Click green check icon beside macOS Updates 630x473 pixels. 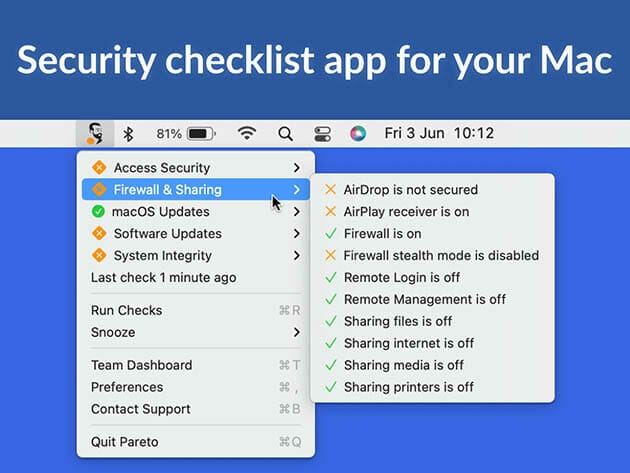pos(98,212)
